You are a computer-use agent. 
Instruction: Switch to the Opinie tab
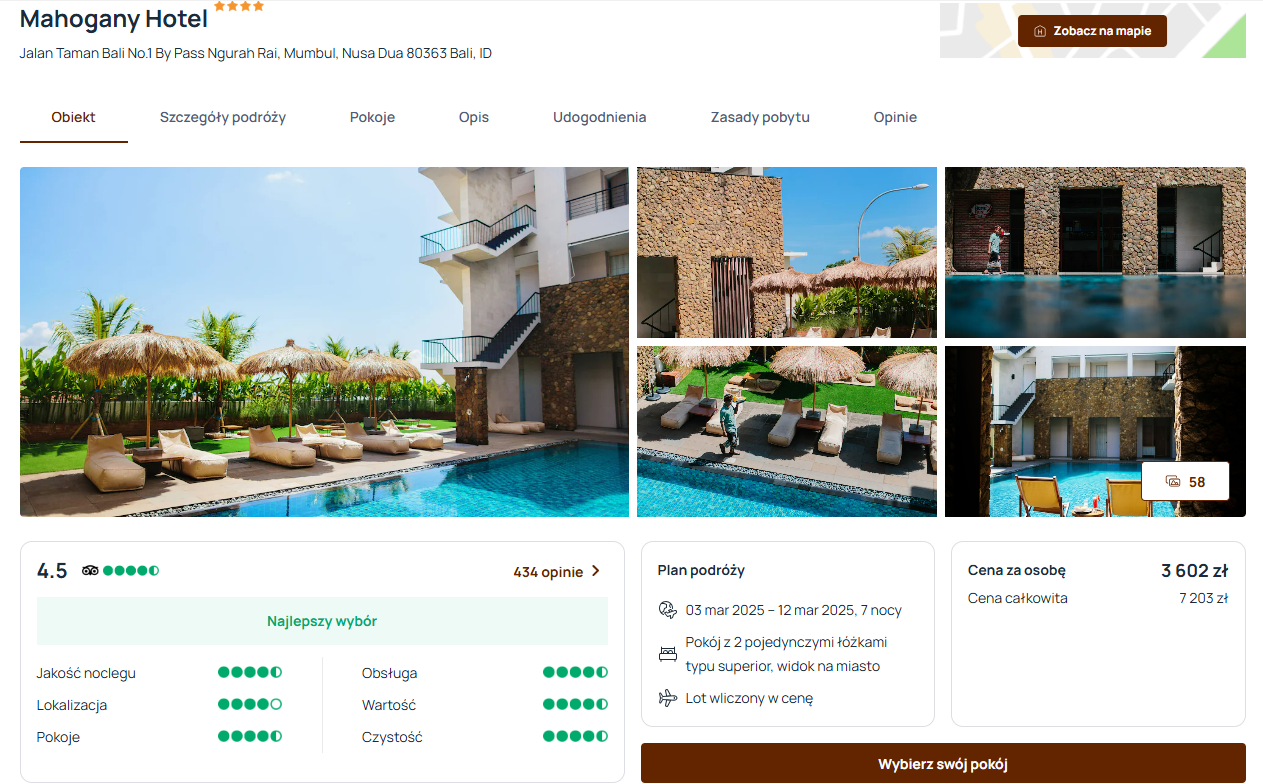pyautogui.click(x=895, y=118)
